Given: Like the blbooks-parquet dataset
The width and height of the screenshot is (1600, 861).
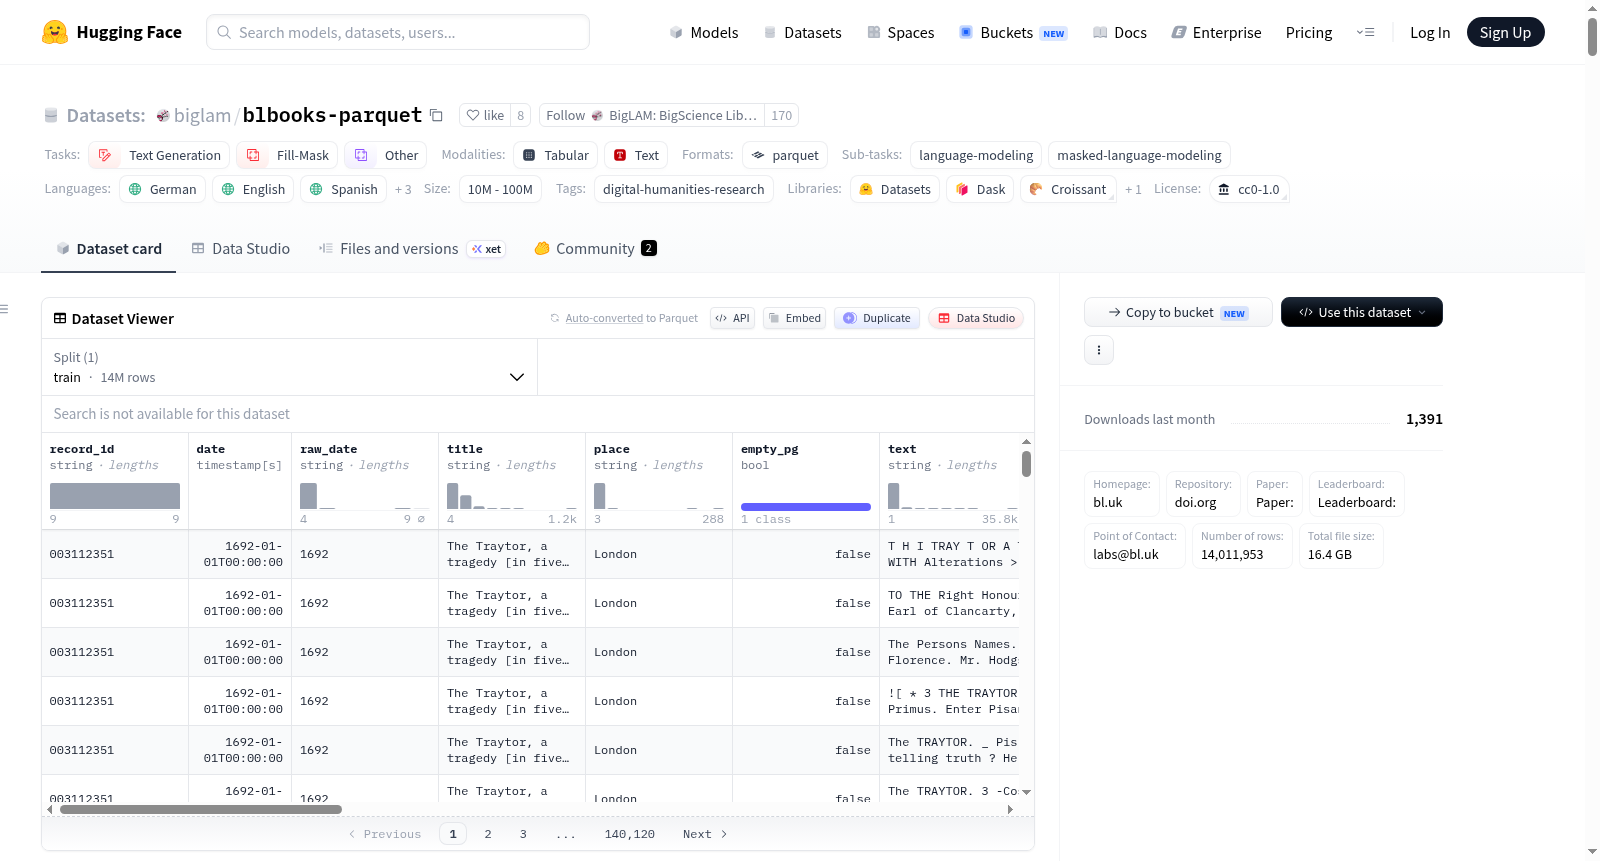Looking at the screenshot, I should coord(485,115).
